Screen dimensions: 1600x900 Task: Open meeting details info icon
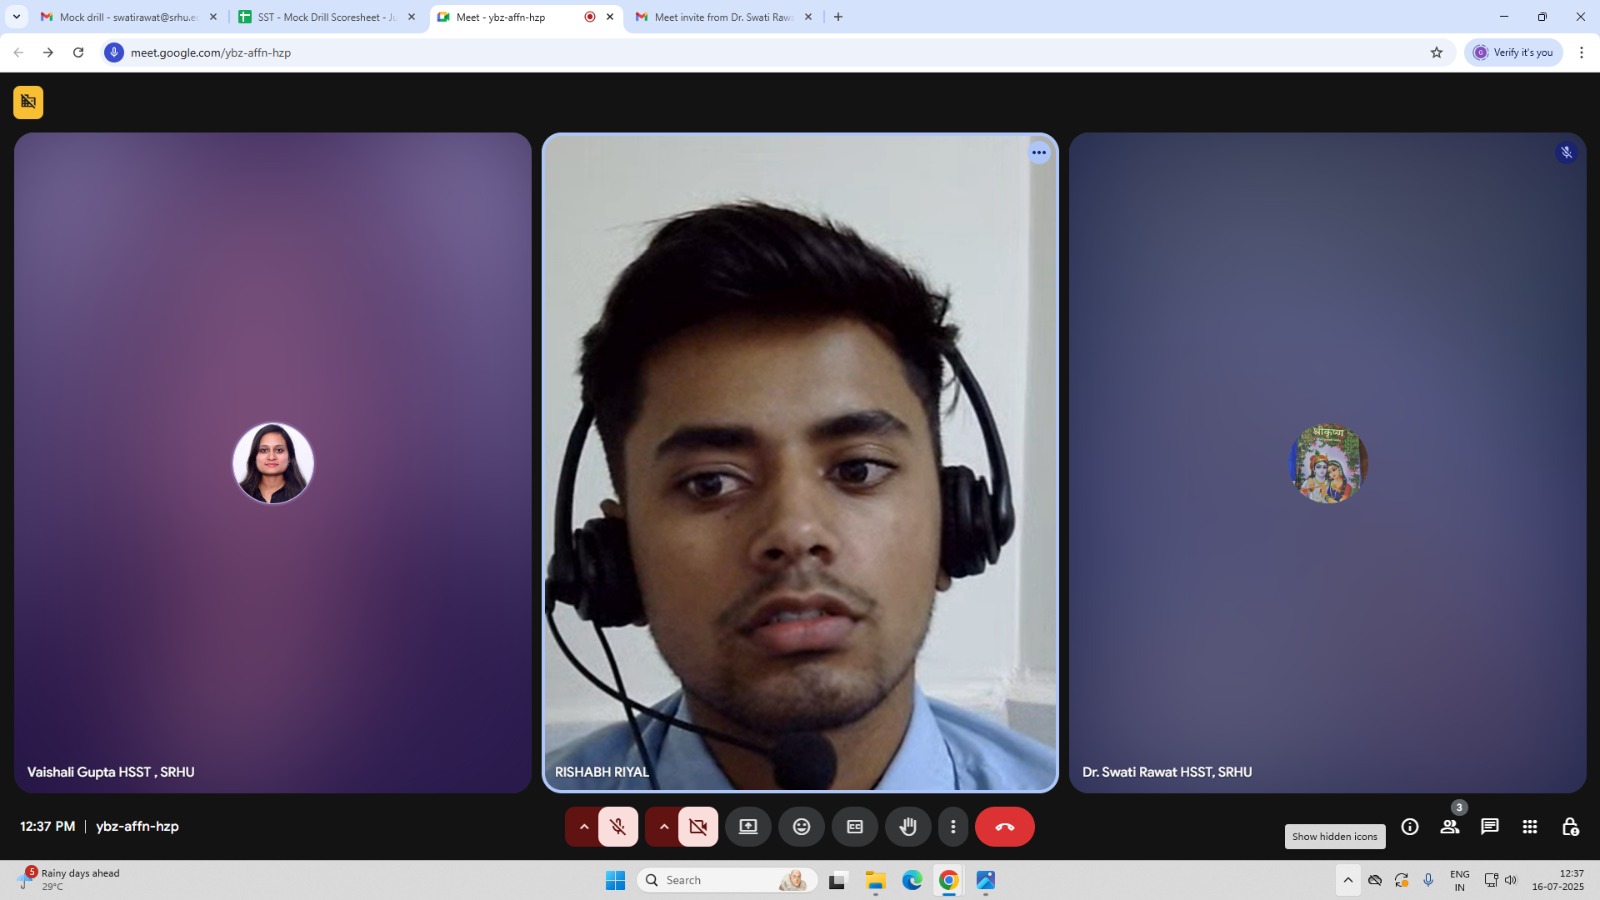[x=1410, y=827]
